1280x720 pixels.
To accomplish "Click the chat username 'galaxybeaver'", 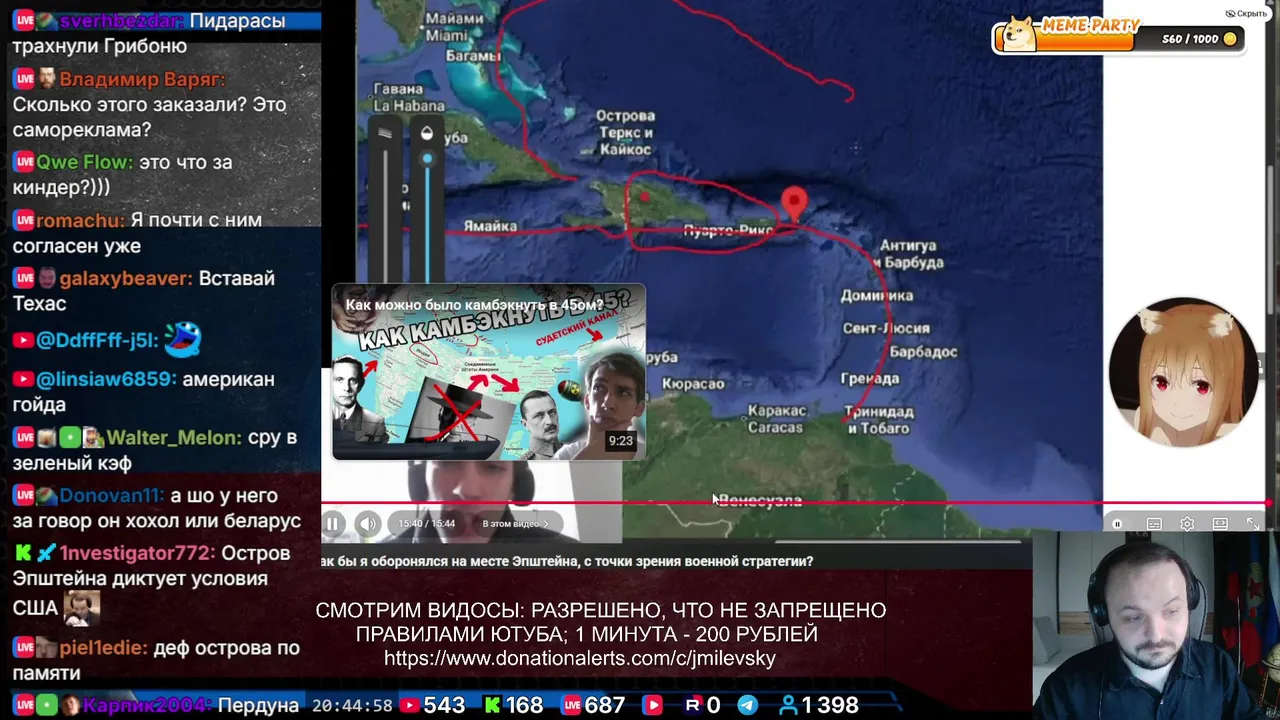I will click(x=125, y=278).
